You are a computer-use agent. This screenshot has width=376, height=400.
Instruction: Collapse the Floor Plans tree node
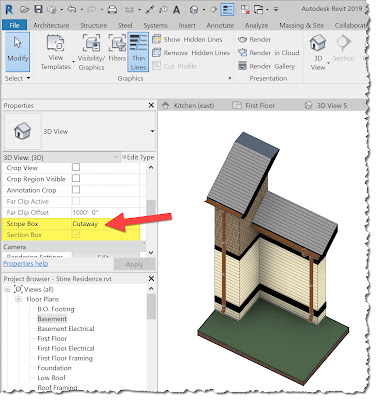pos(19,299)
